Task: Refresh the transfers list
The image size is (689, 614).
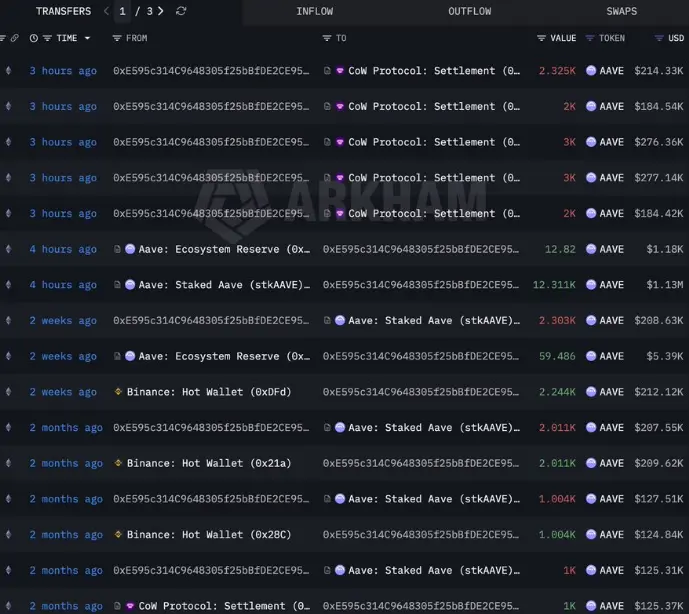Action: [181, 11]
